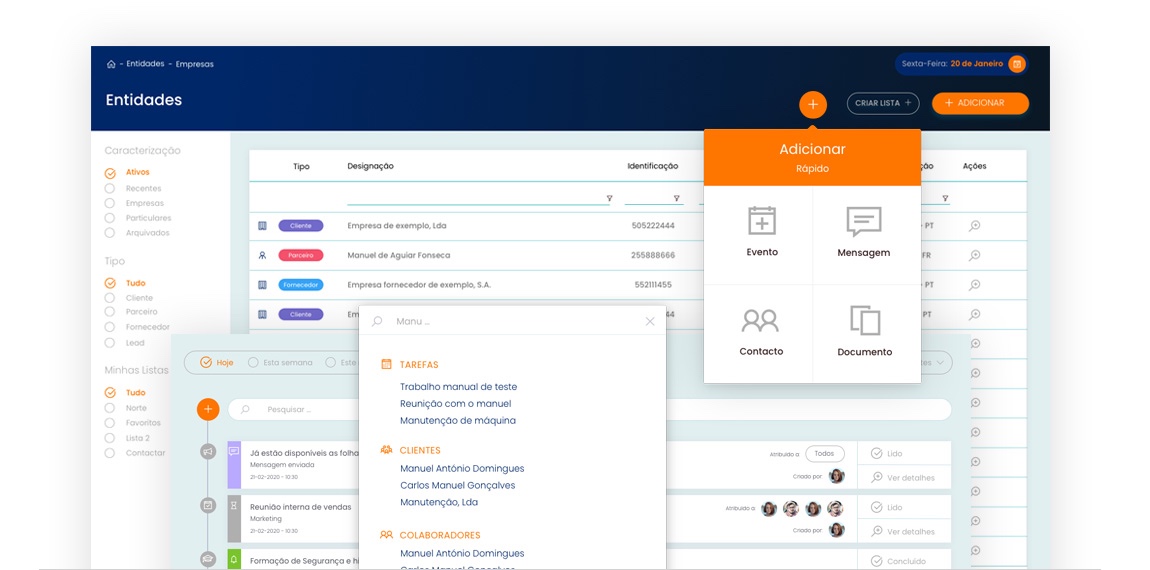Click filter icon under Designação column
Viewport: 1150px width, 570px height.
(x=609, y=198)
